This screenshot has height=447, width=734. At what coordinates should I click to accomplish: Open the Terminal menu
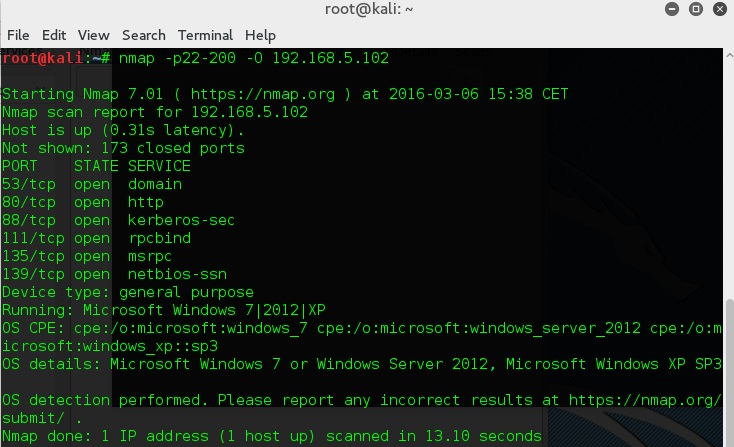click(204, 35)
